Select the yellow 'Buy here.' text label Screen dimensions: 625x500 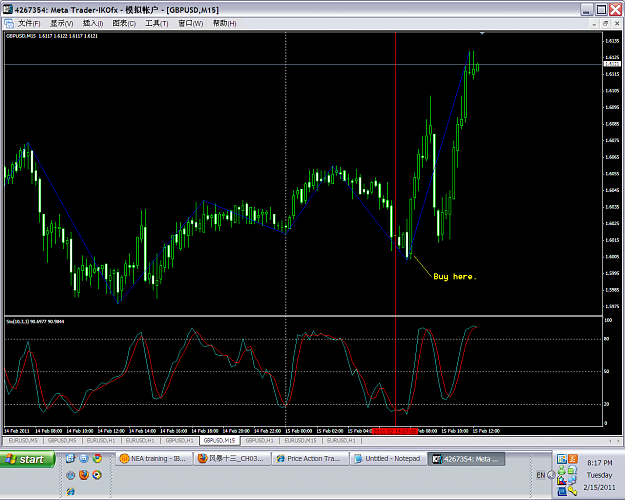[455, 276]
